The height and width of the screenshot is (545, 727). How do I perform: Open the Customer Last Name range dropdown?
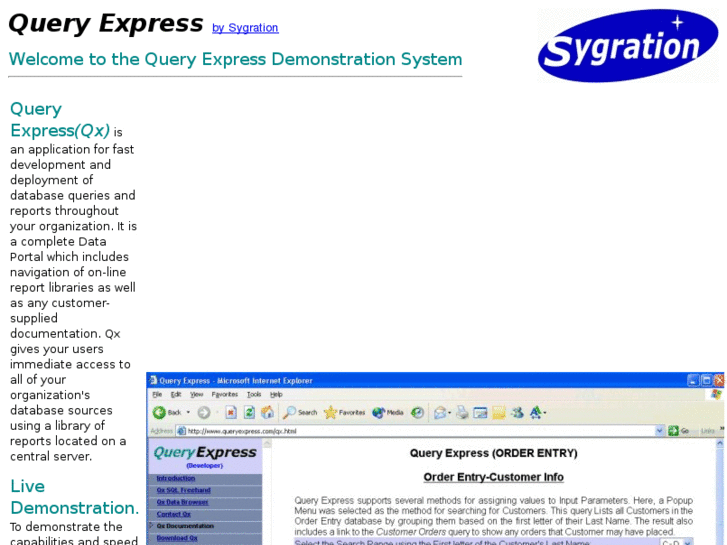[x=676, y=542]
